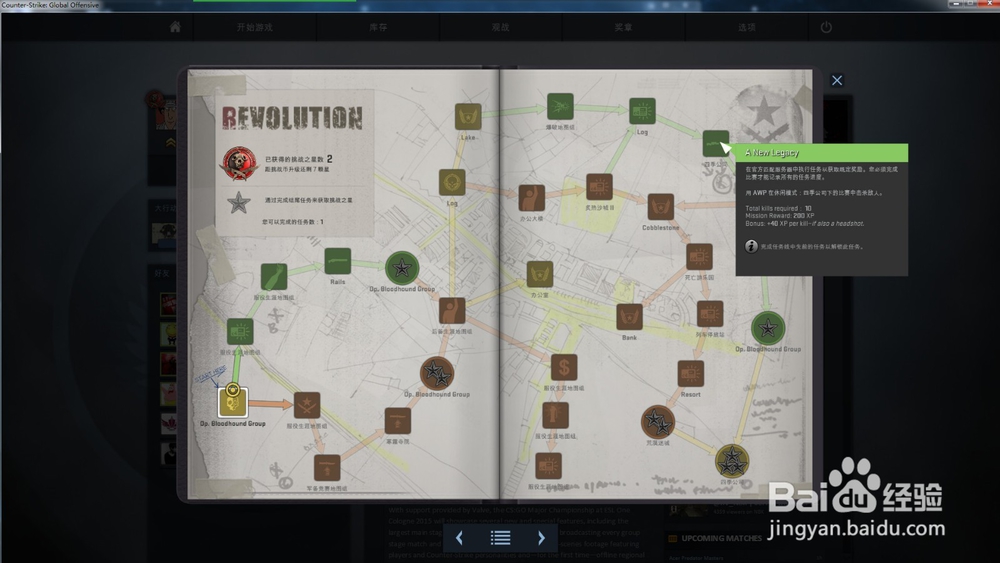
Task: Select the green Log mission node
Action: point(642,112)
